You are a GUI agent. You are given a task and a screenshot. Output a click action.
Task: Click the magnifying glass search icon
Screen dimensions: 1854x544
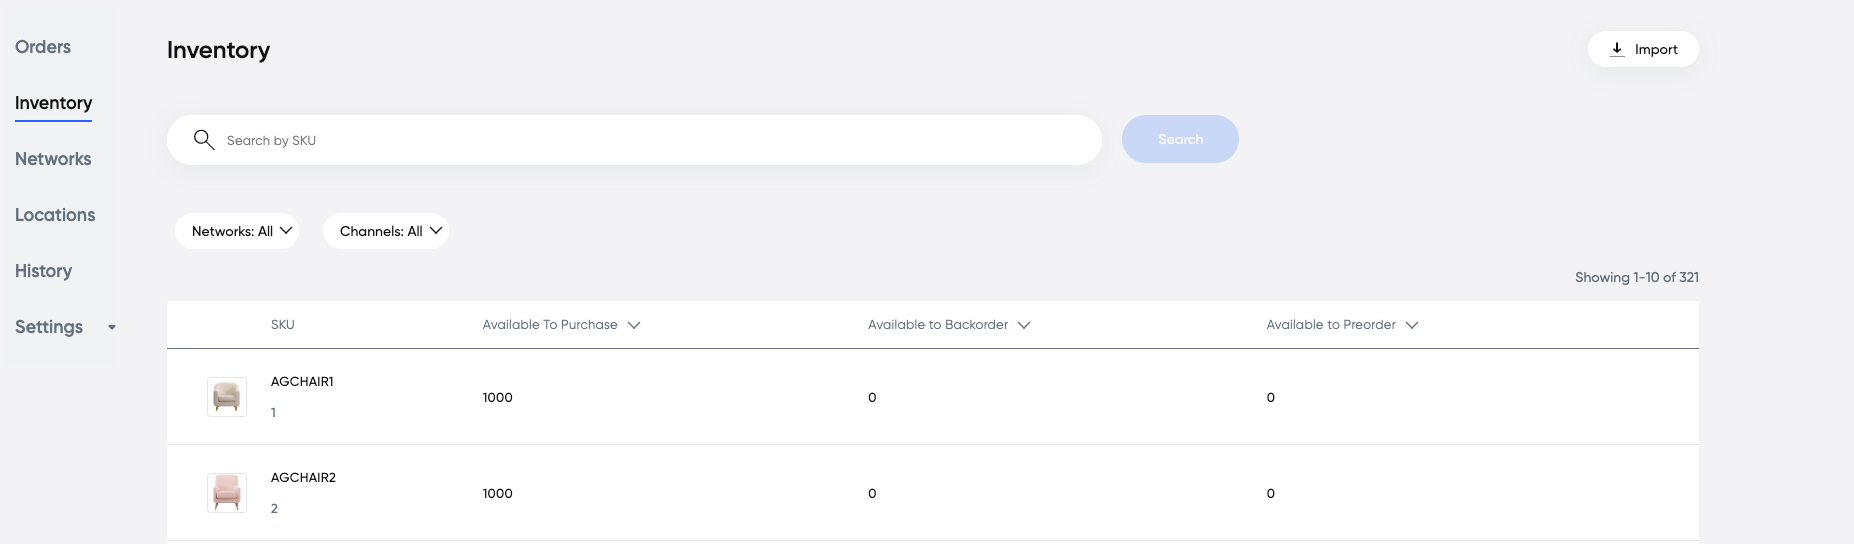tap(204, 140)
